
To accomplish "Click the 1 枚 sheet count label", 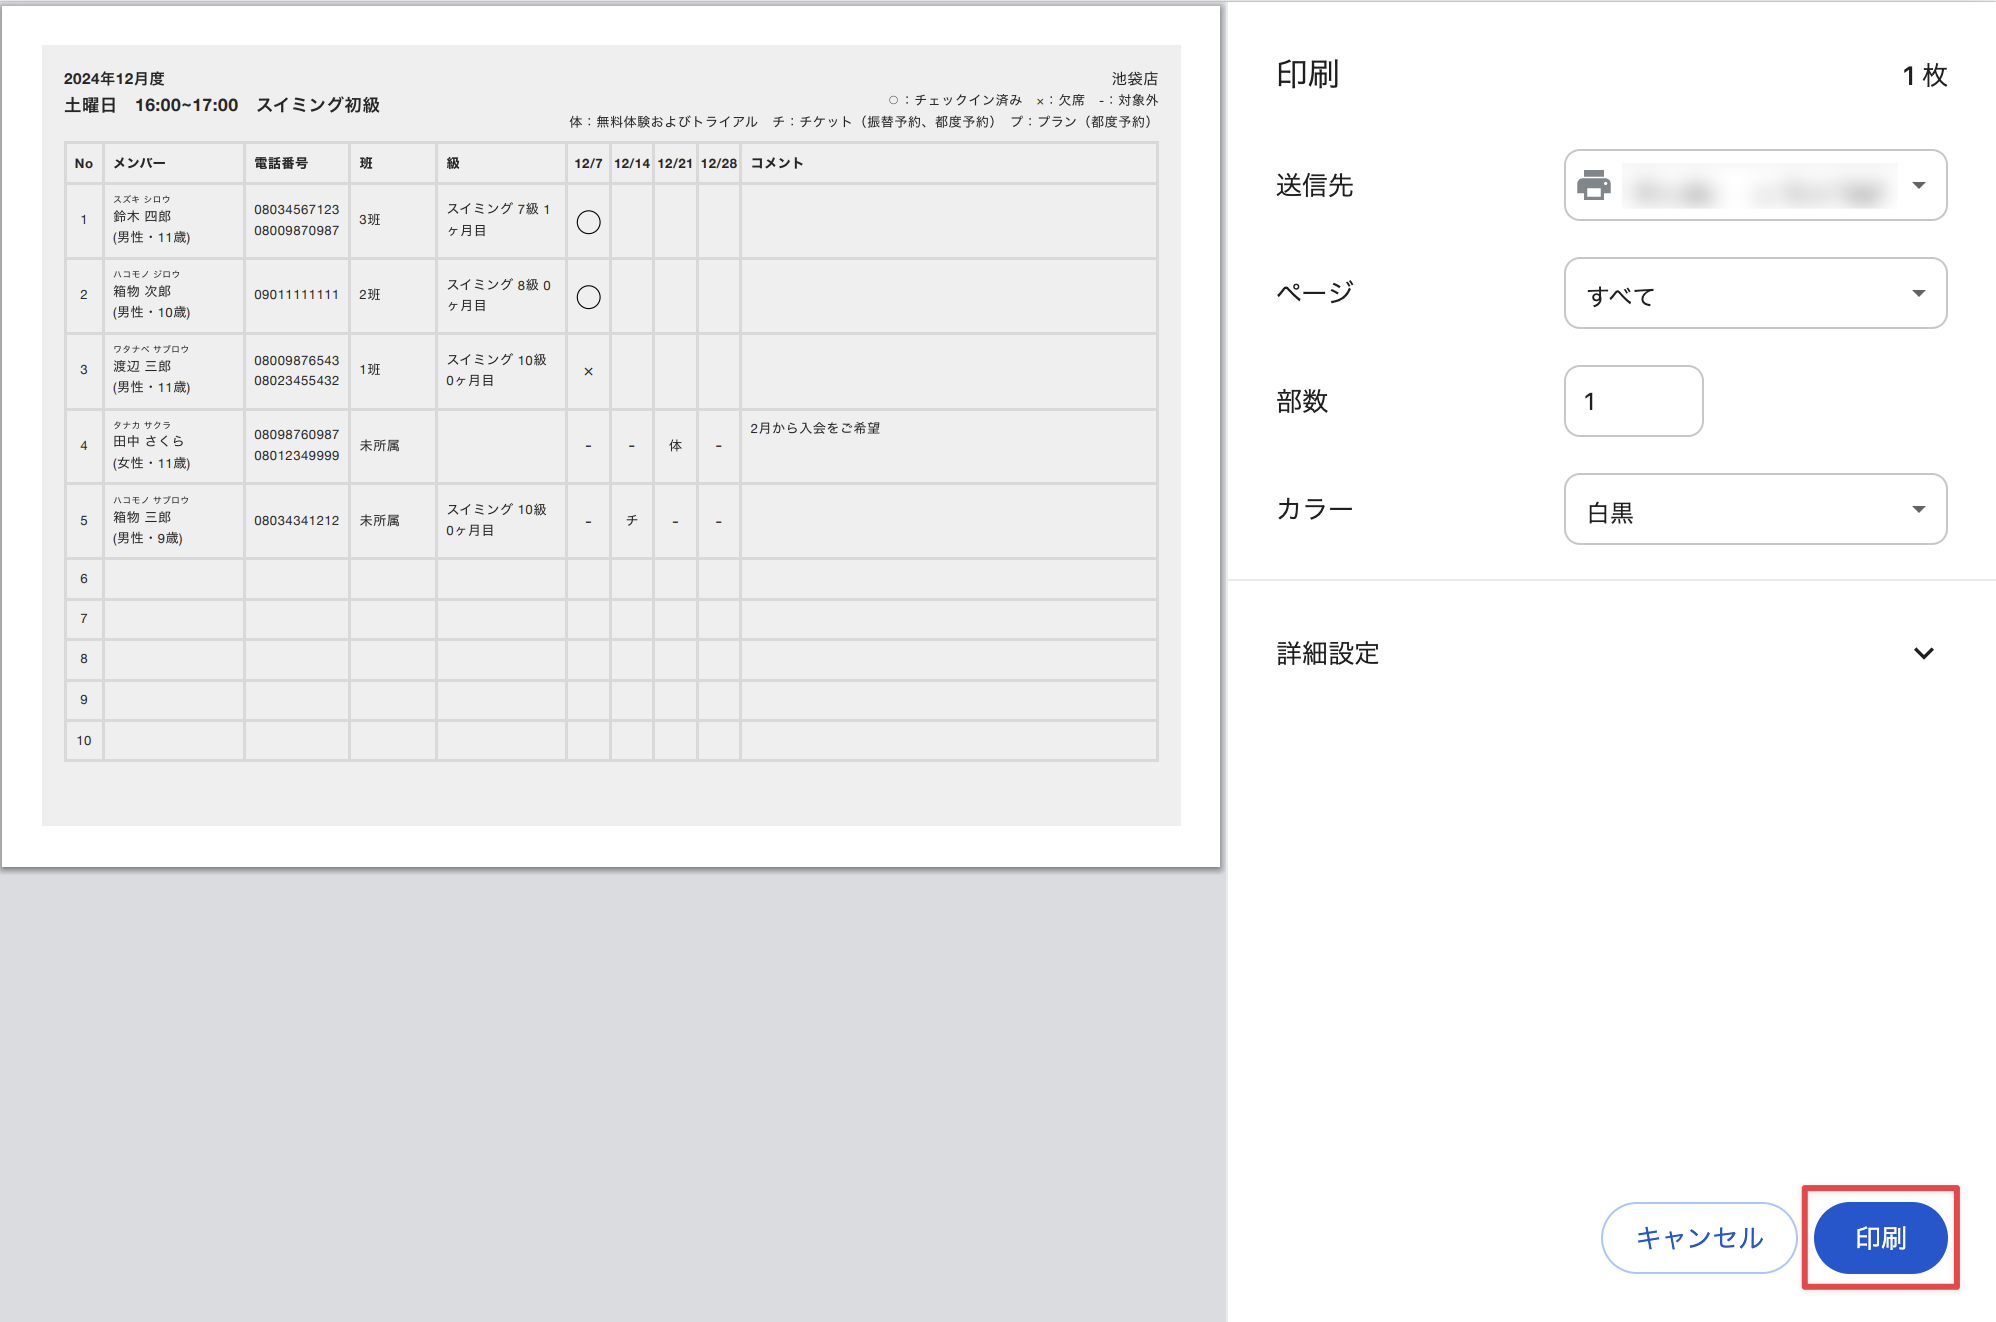I will coord(1923,75).
